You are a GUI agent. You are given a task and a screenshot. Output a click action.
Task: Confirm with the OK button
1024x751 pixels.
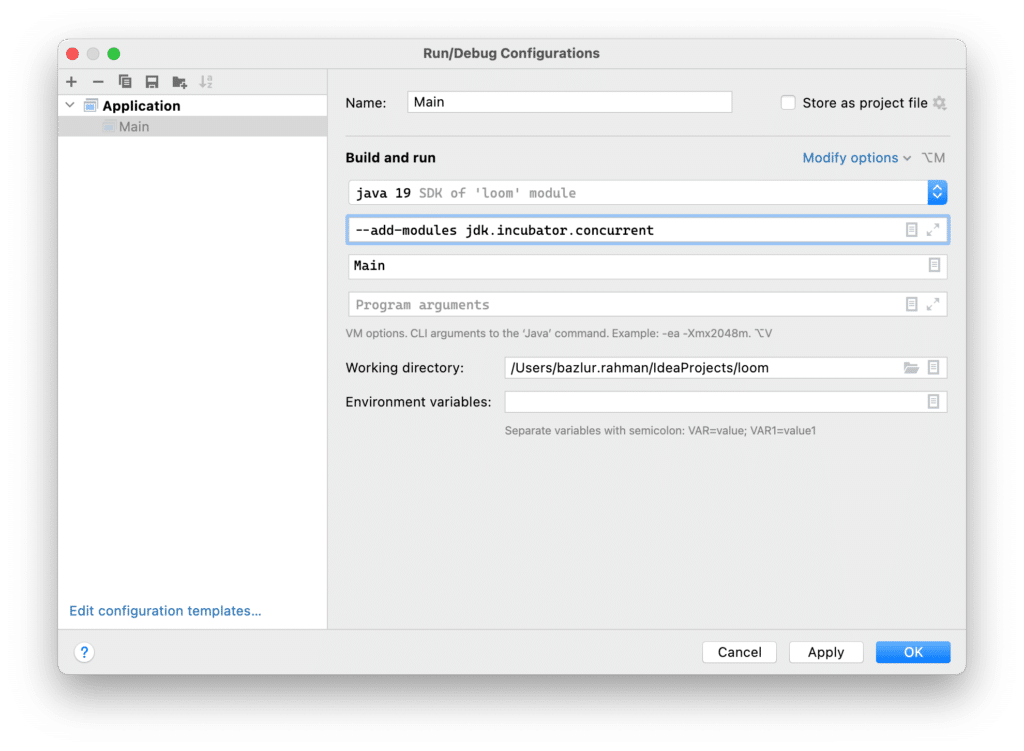[913, 652]
